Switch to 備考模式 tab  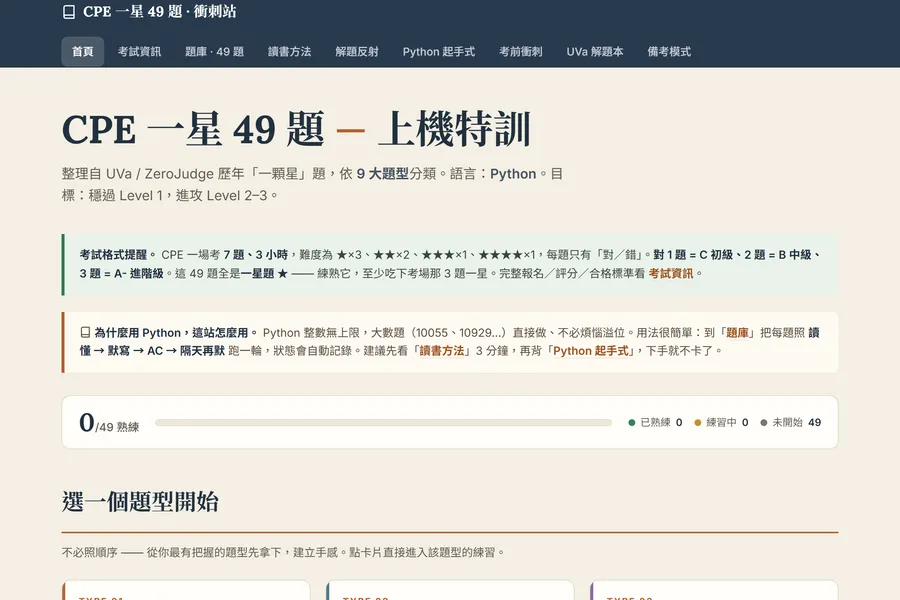[669, 52]
